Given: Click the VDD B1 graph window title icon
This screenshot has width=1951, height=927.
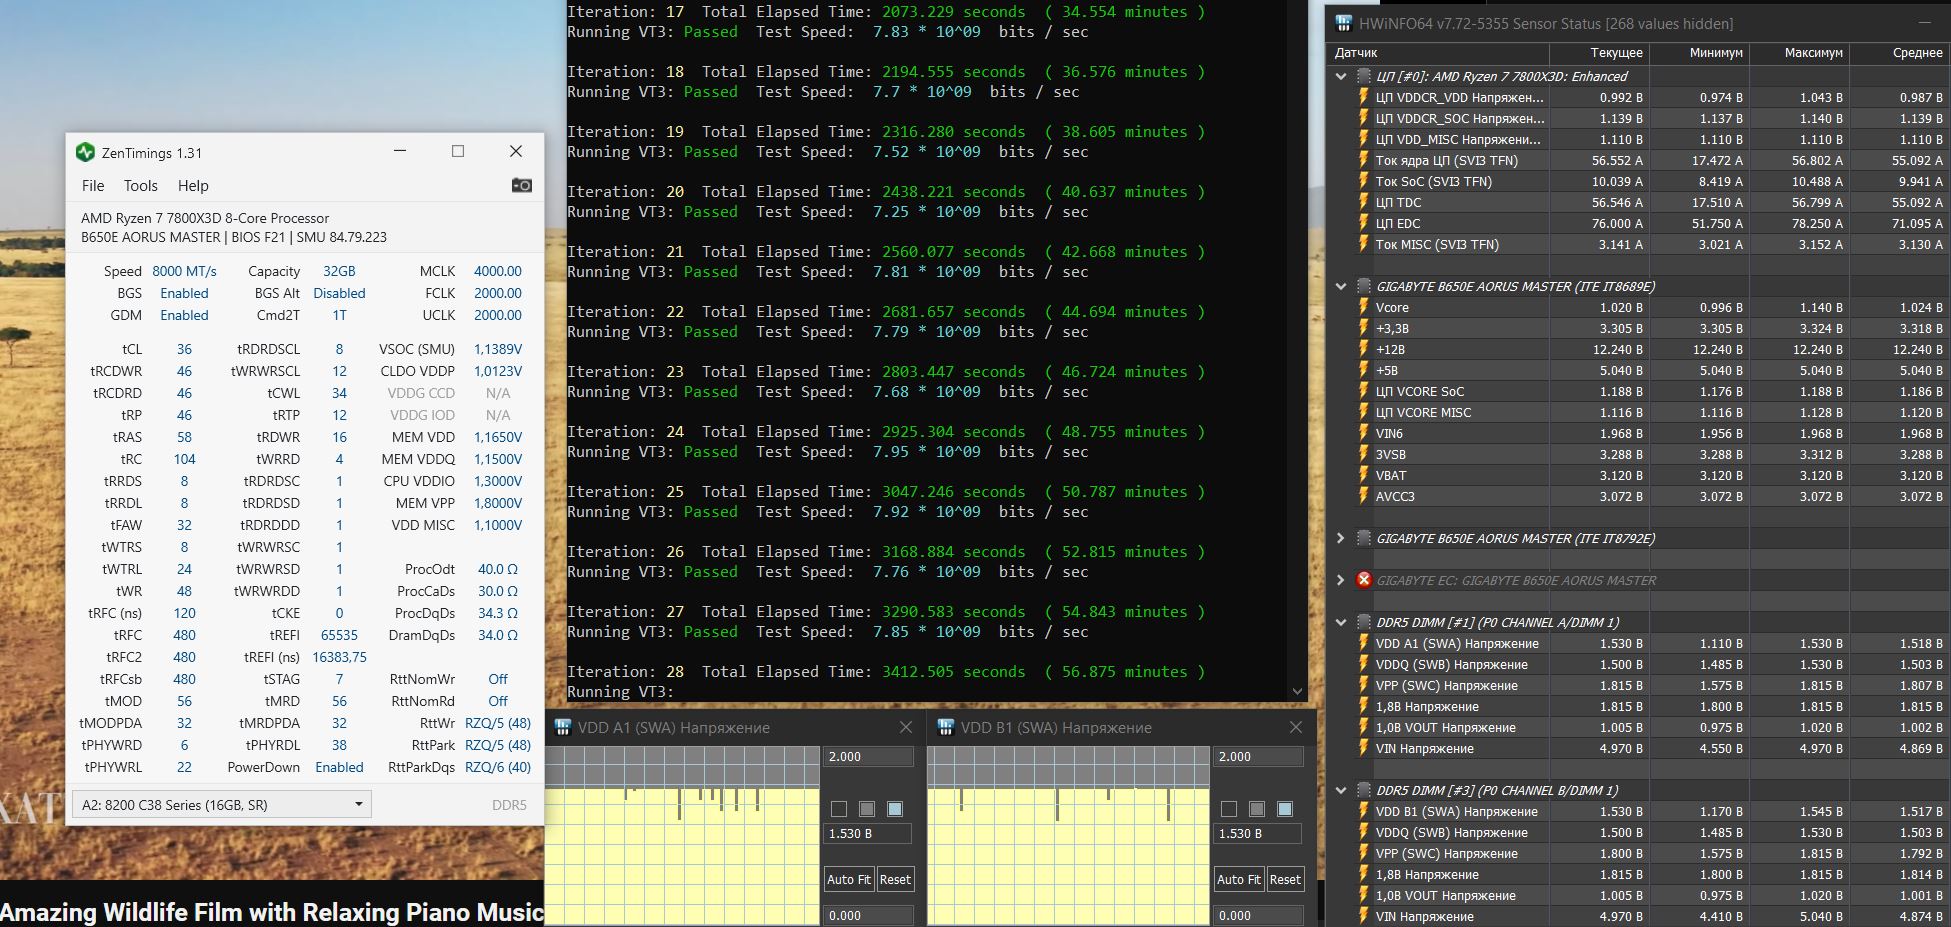Looking at the screenshot, I should (x=945, y=727).
